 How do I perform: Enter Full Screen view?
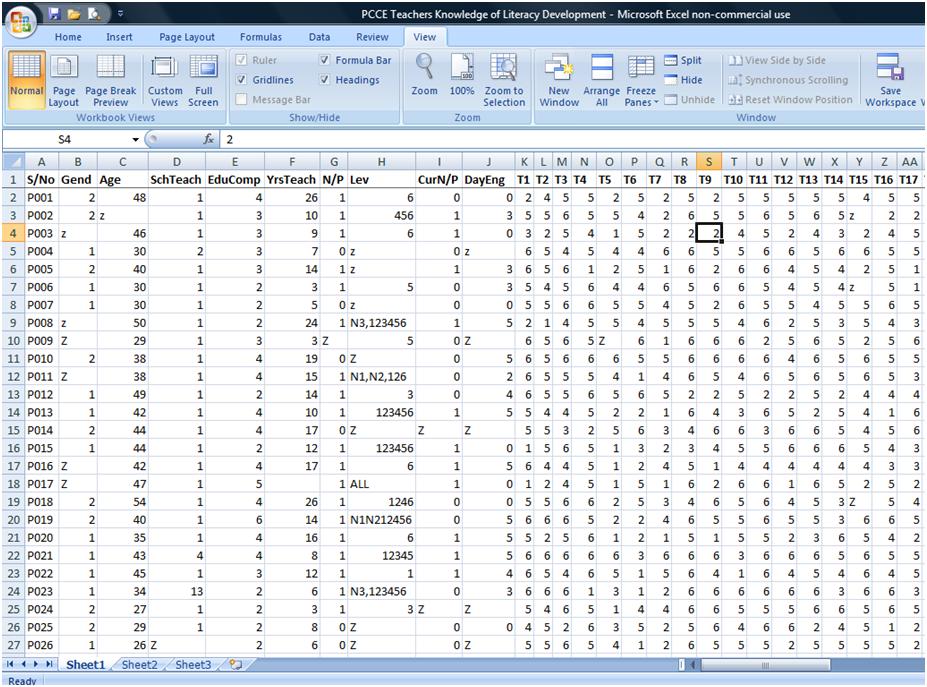point(203,80)
